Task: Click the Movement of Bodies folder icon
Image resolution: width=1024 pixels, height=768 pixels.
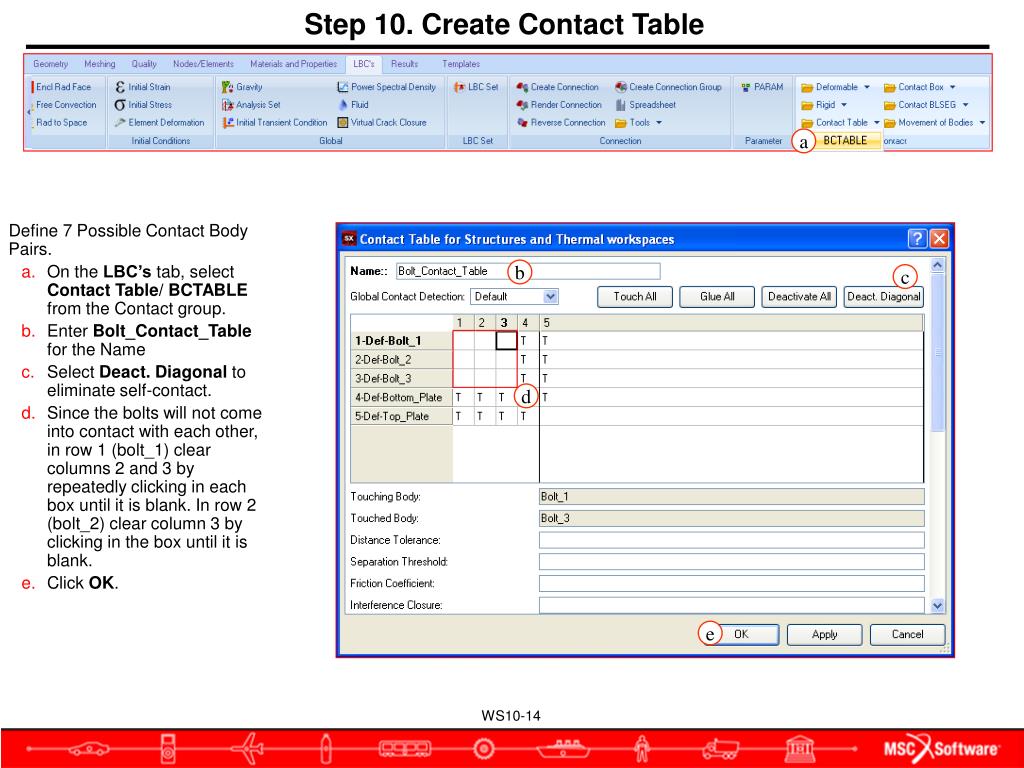Action: 889,123
